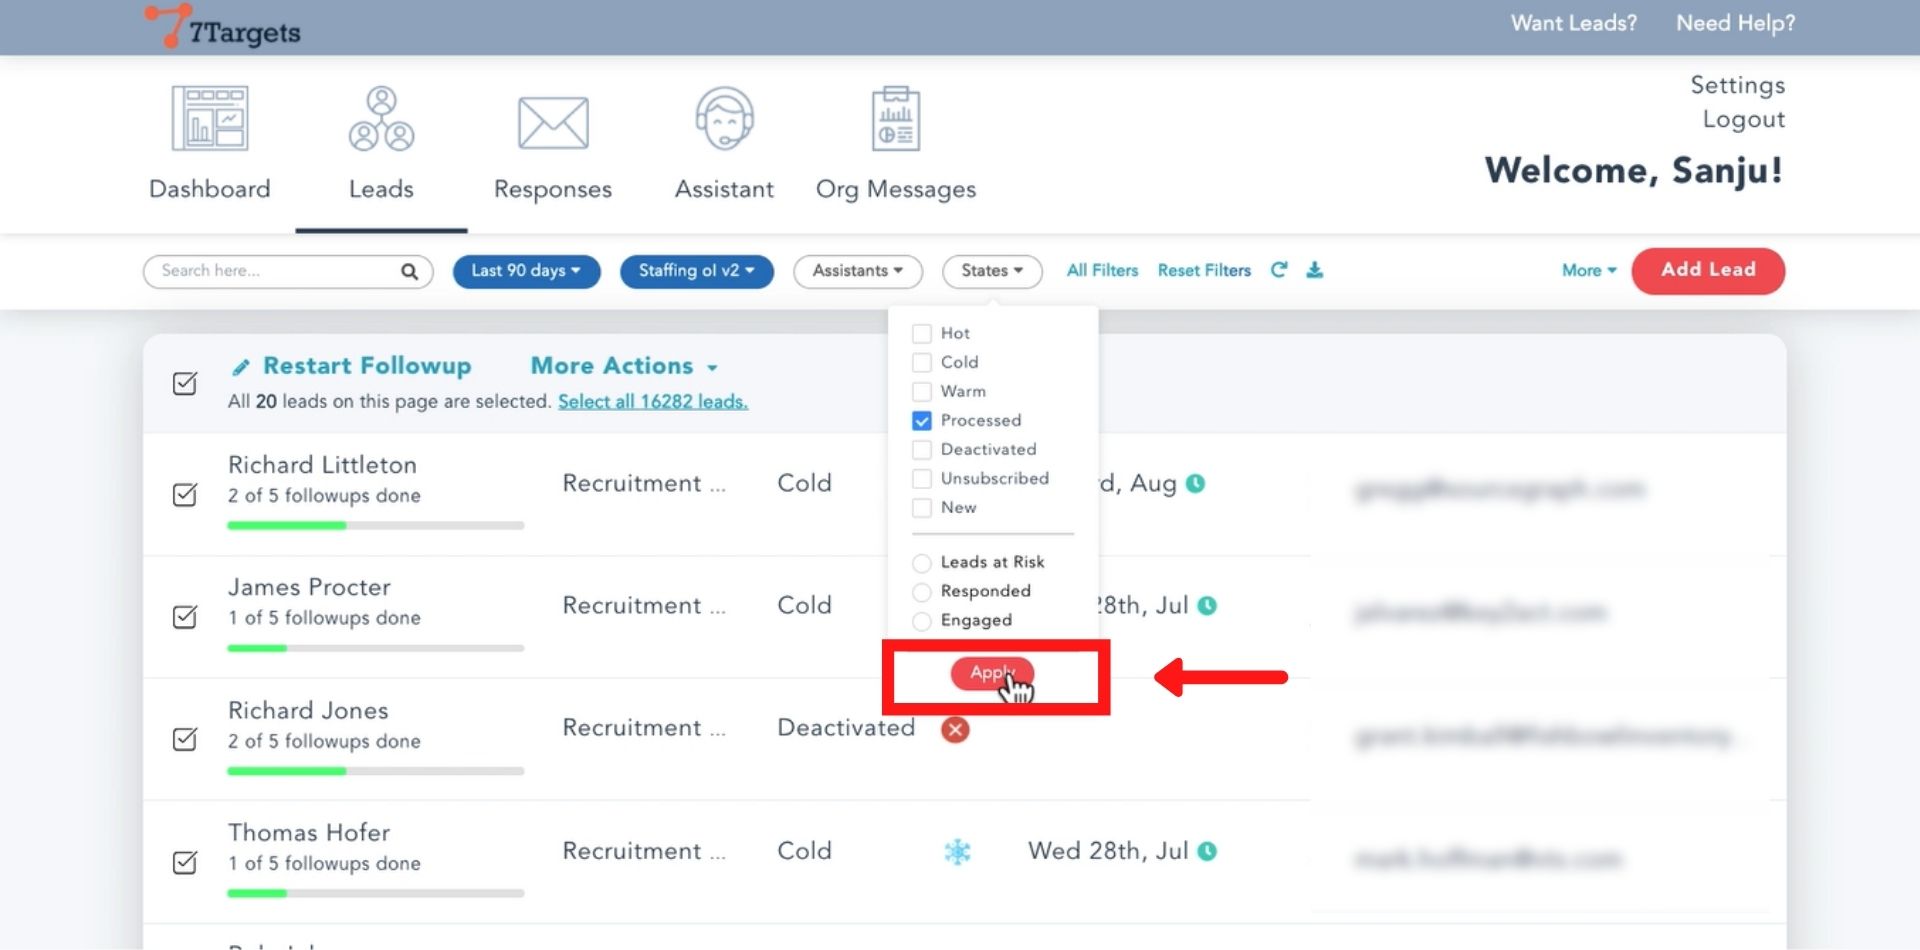Click the download leads icon
Screen dimensions: 1920x950
coord(1315,270)
